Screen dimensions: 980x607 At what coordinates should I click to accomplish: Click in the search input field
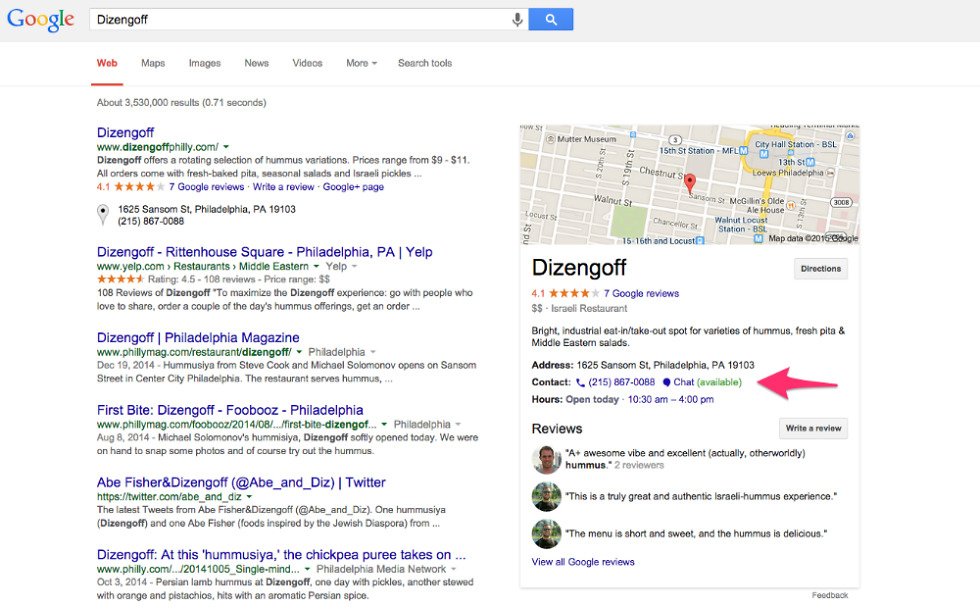click(x=298, y=19)
